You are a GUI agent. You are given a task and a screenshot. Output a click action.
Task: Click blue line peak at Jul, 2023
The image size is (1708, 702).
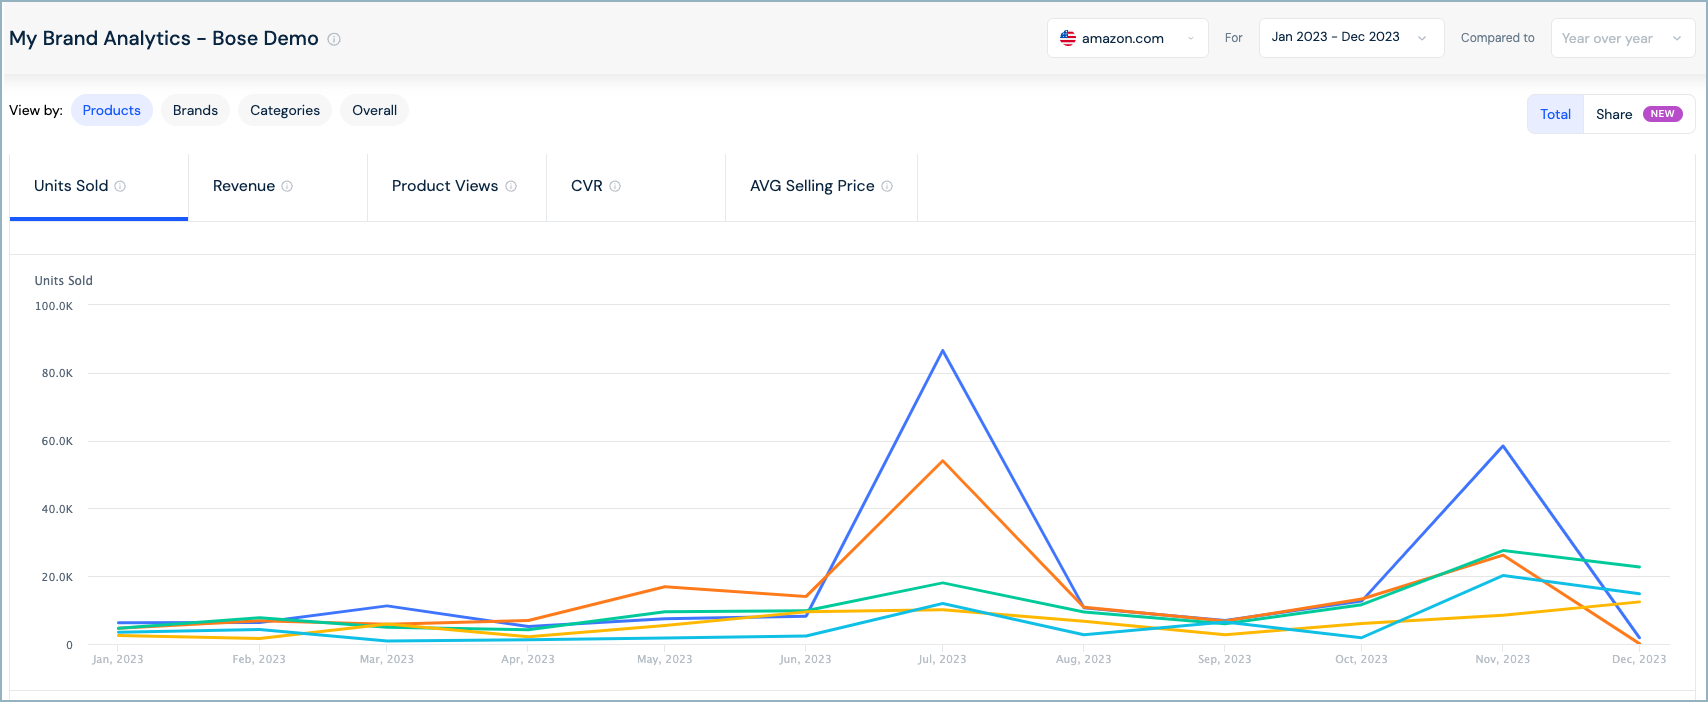(942, 351)
